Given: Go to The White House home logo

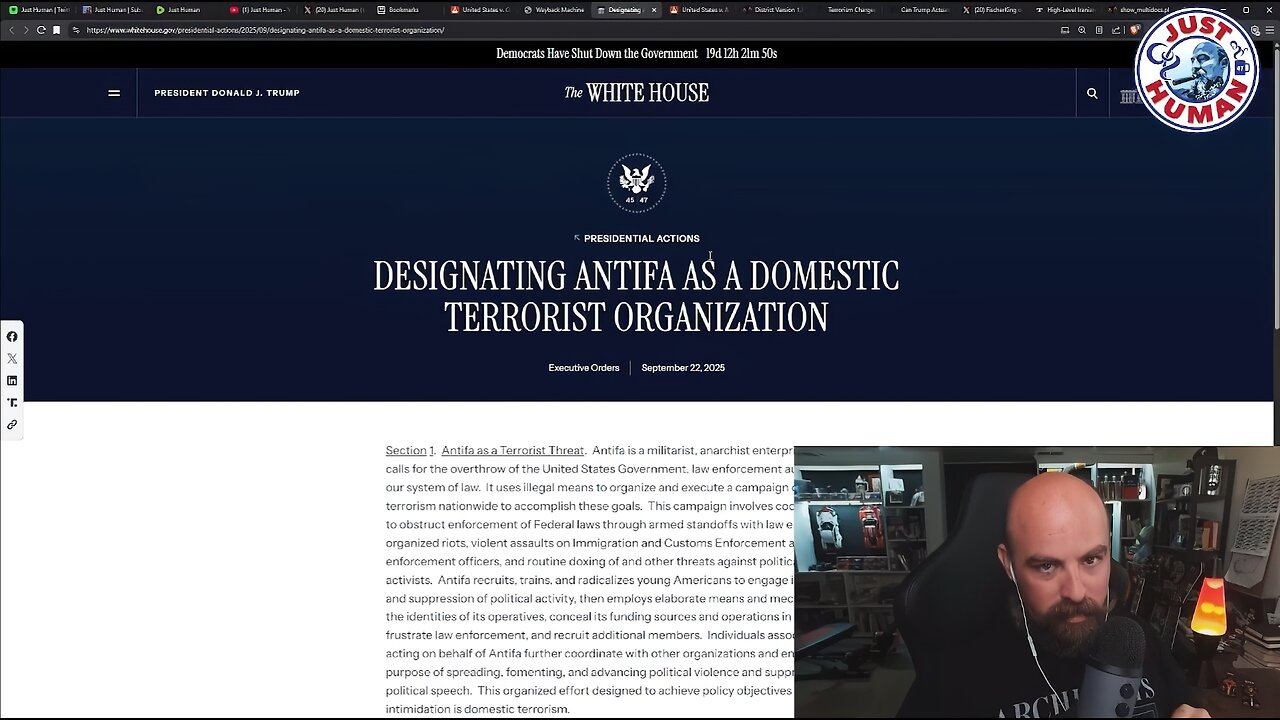Looking at the screenshot, I should tap(636, 93).
